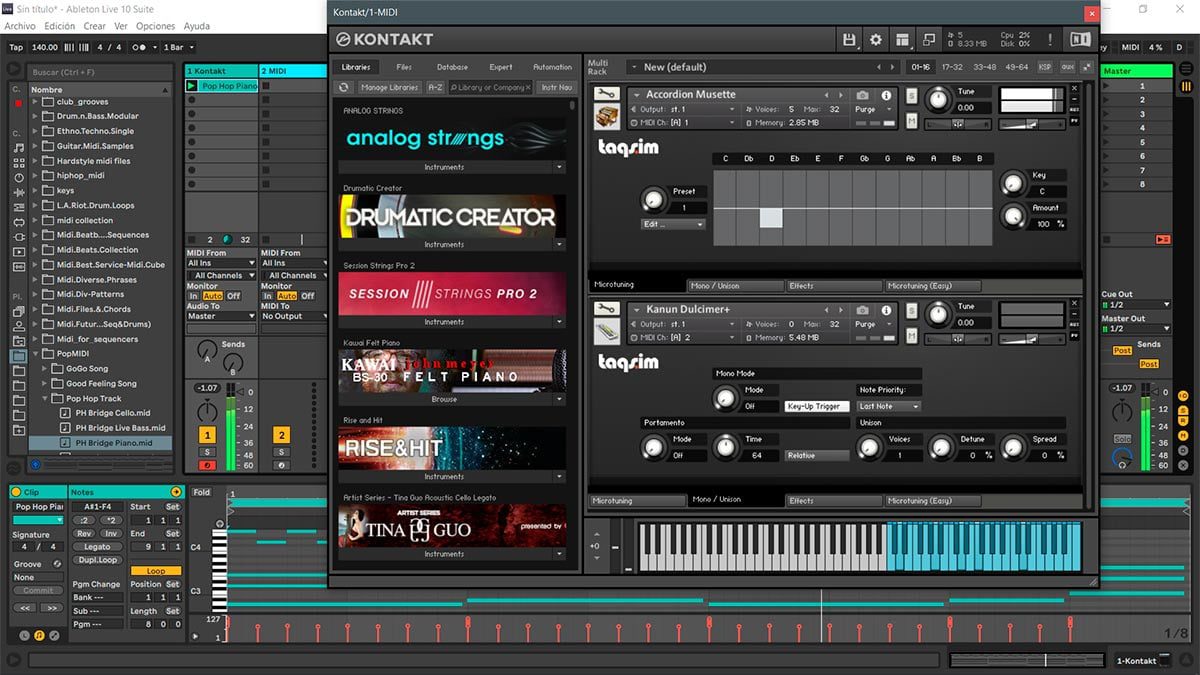
Task: Toggle Key-Up Trigger in Mono Mode
Action: click(817, 407)
